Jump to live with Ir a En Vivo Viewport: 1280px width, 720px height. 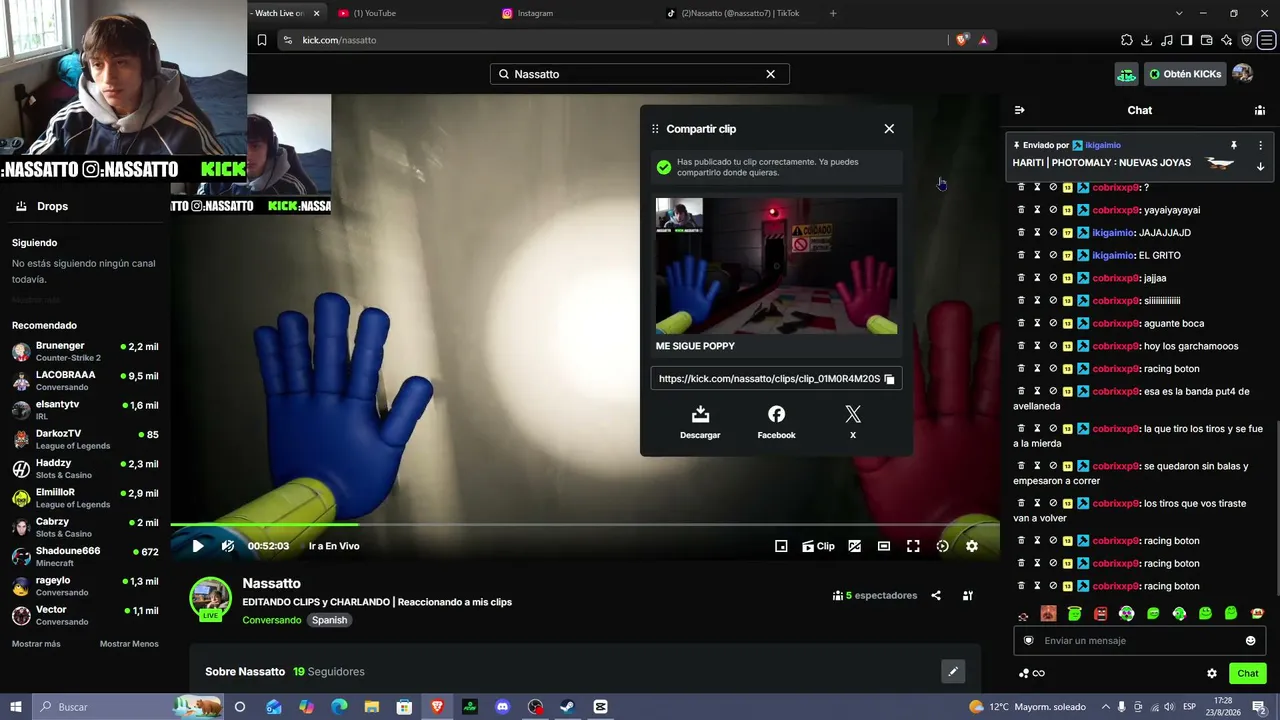click(x=334, y=546)
